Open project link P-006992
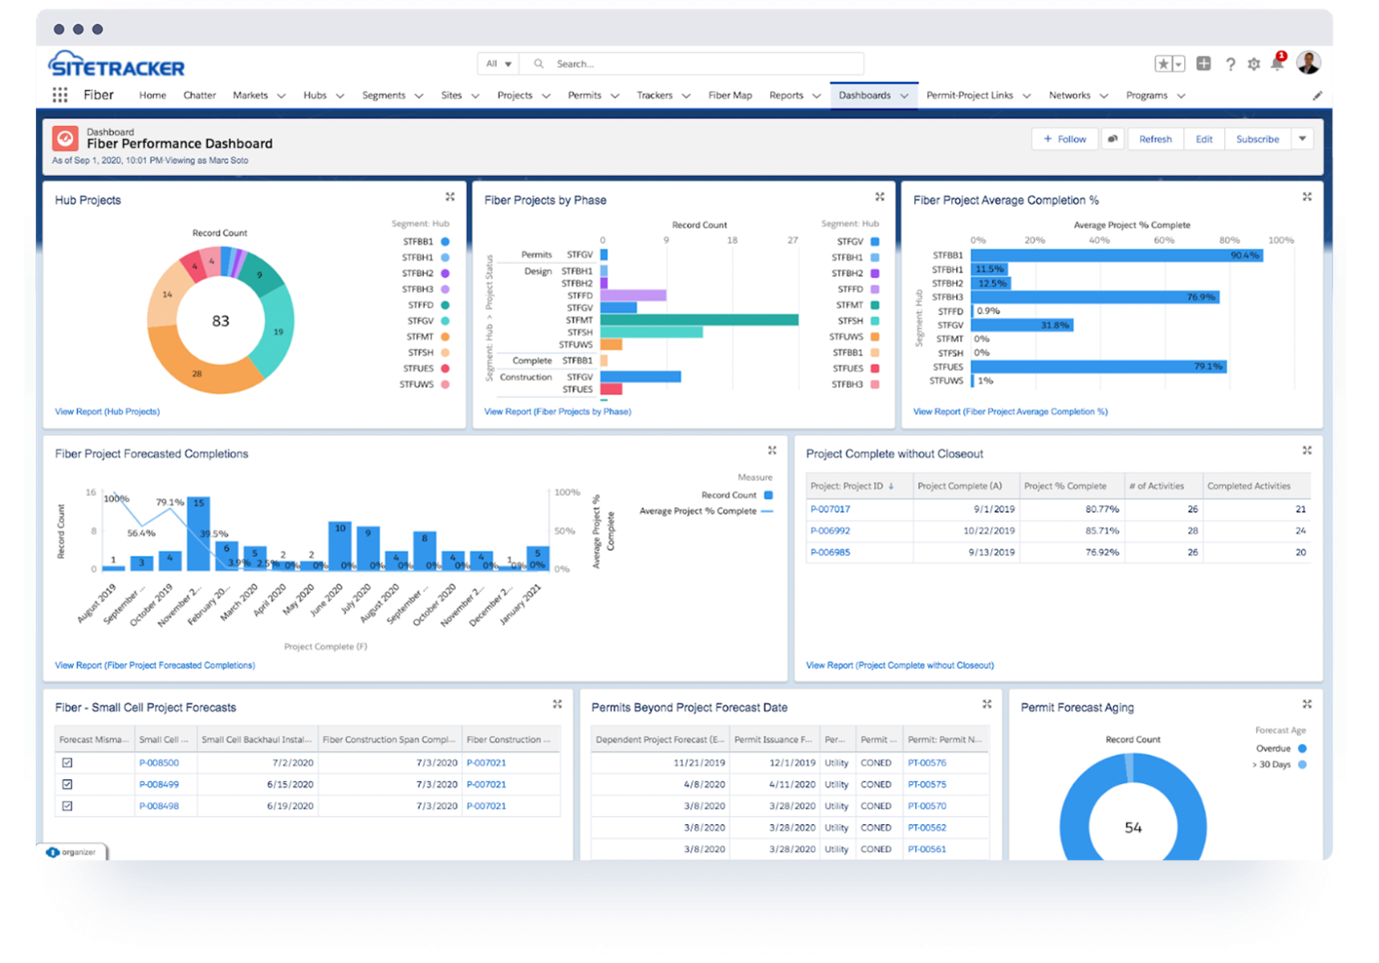 830,531
